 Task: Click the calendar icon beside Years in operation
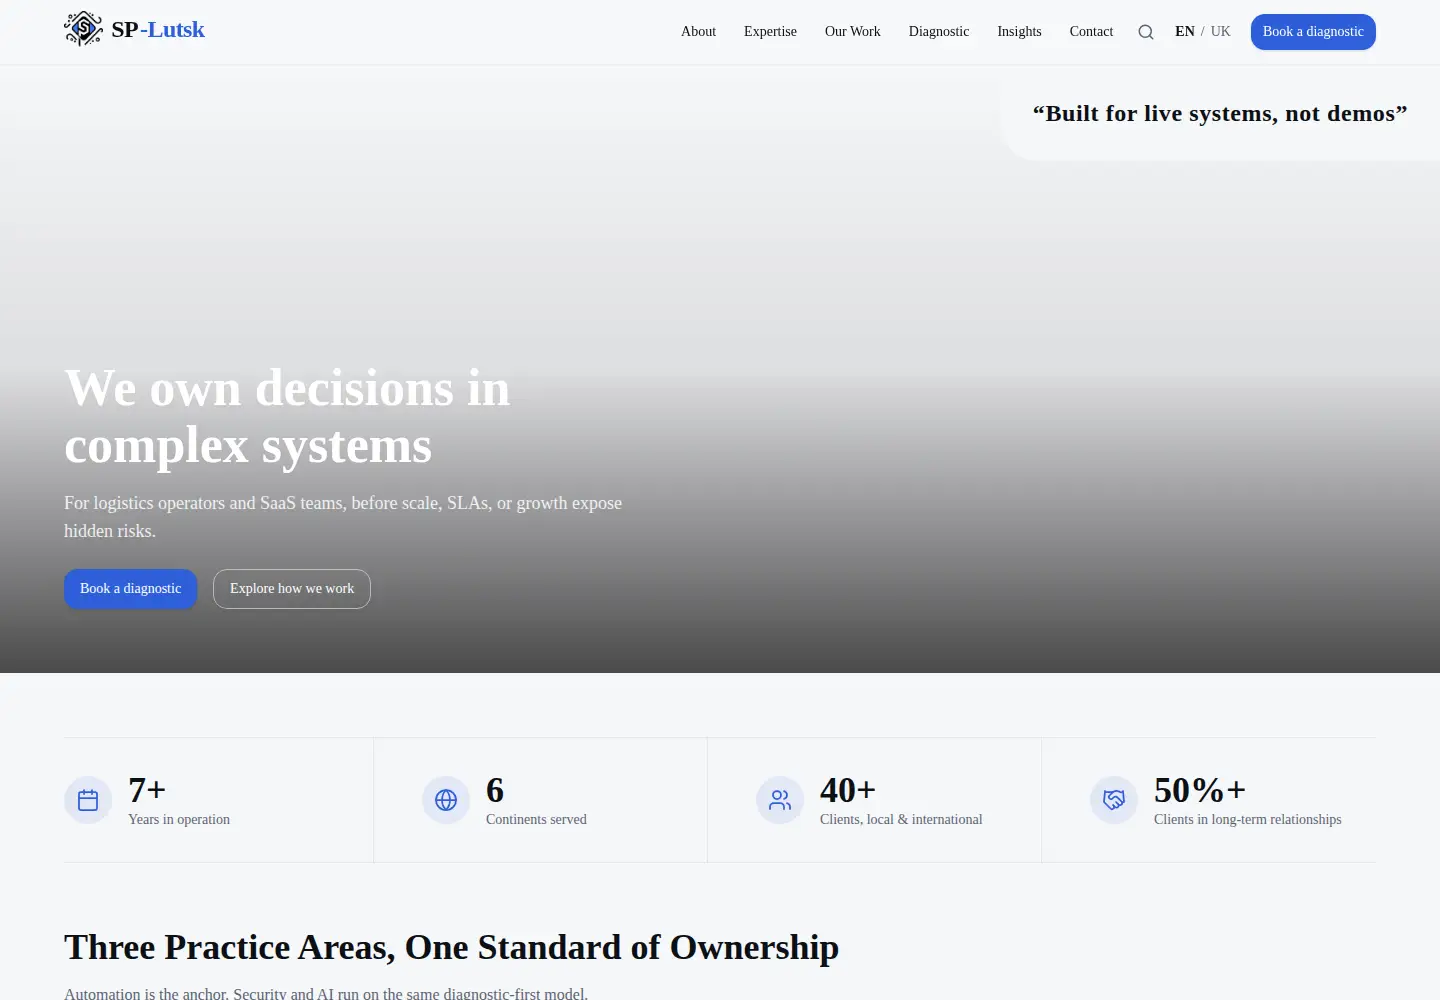(88, 800)
